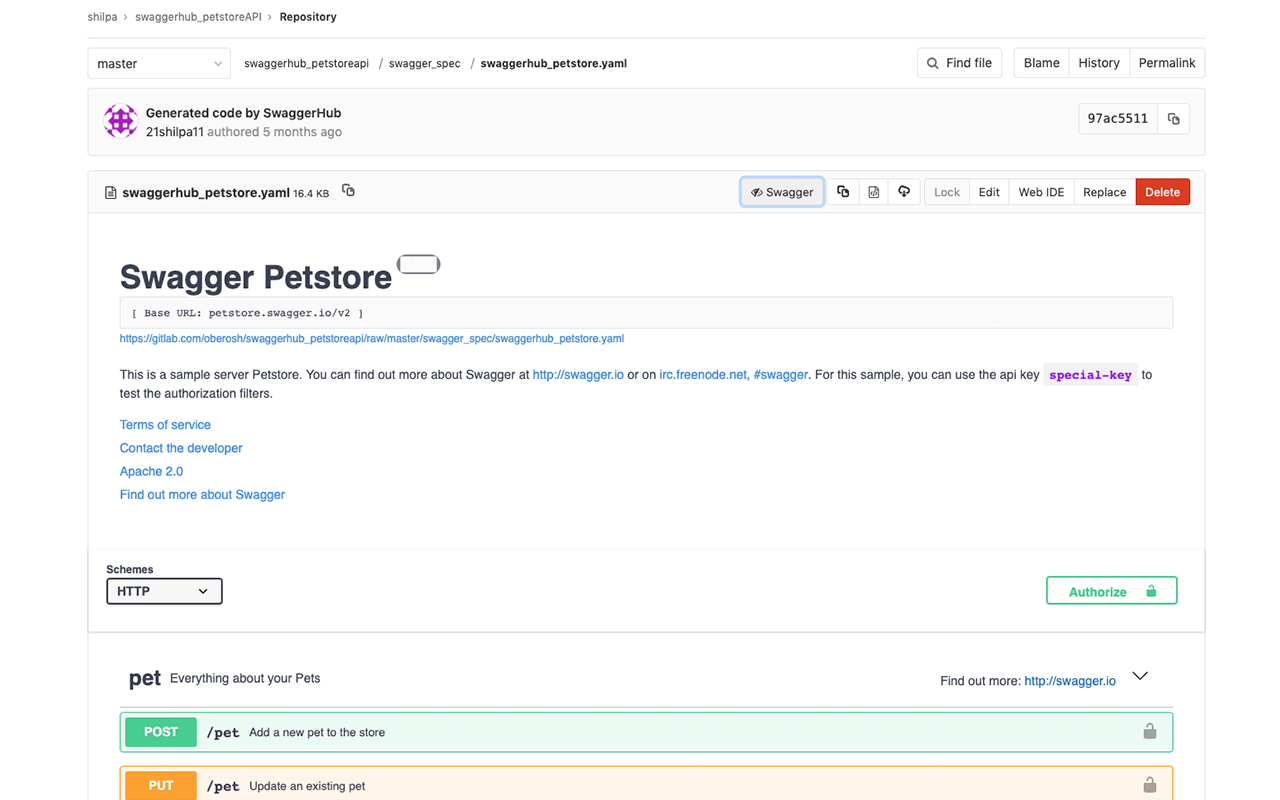
Task: Open Apache 2.0 license link
Action: coord(151,471)
